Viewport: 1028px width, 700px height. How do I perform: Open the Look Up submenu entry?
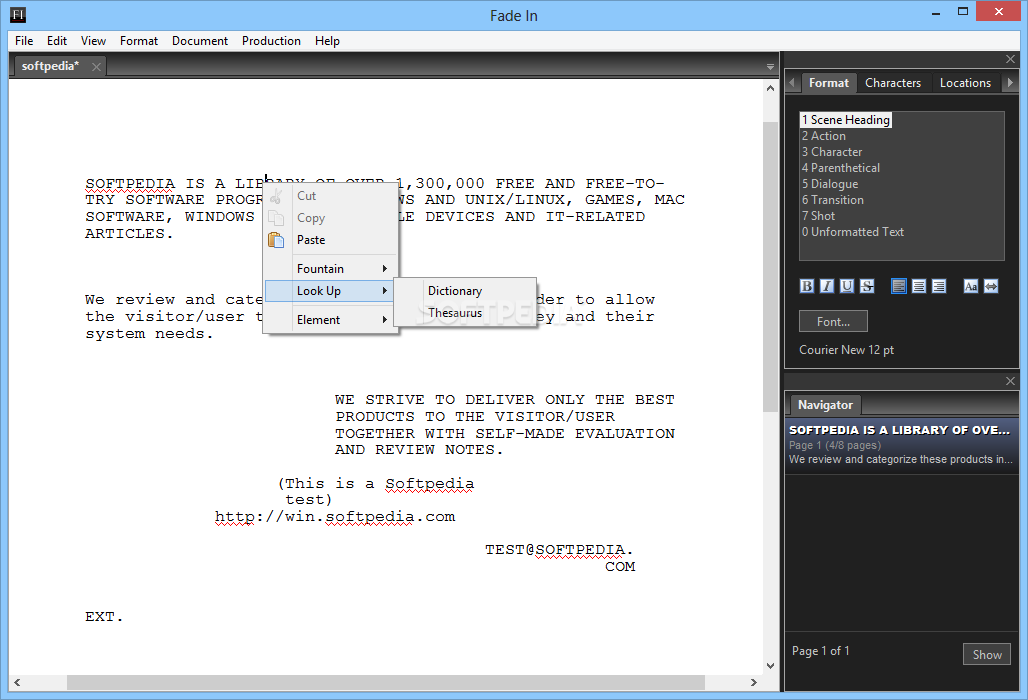(x=330, y=291)
